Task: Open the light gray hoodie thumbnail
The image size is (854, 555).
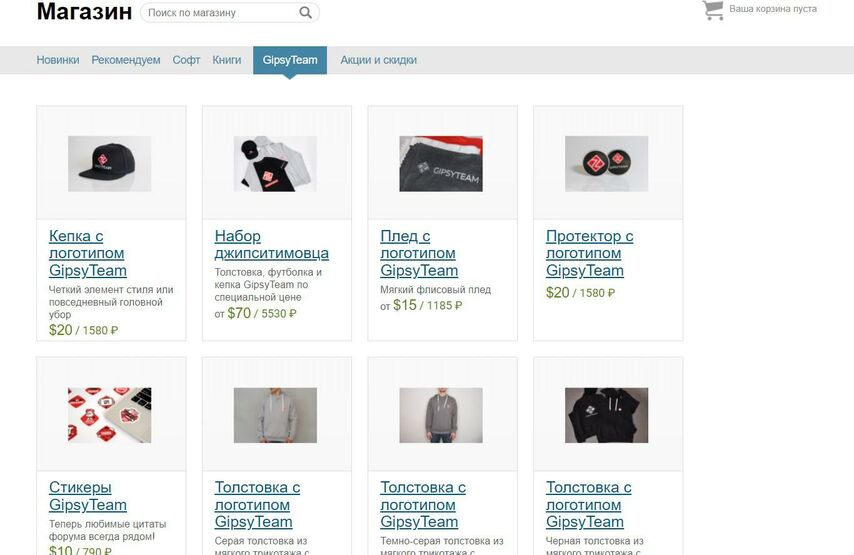Action: (x=275, y=415)
